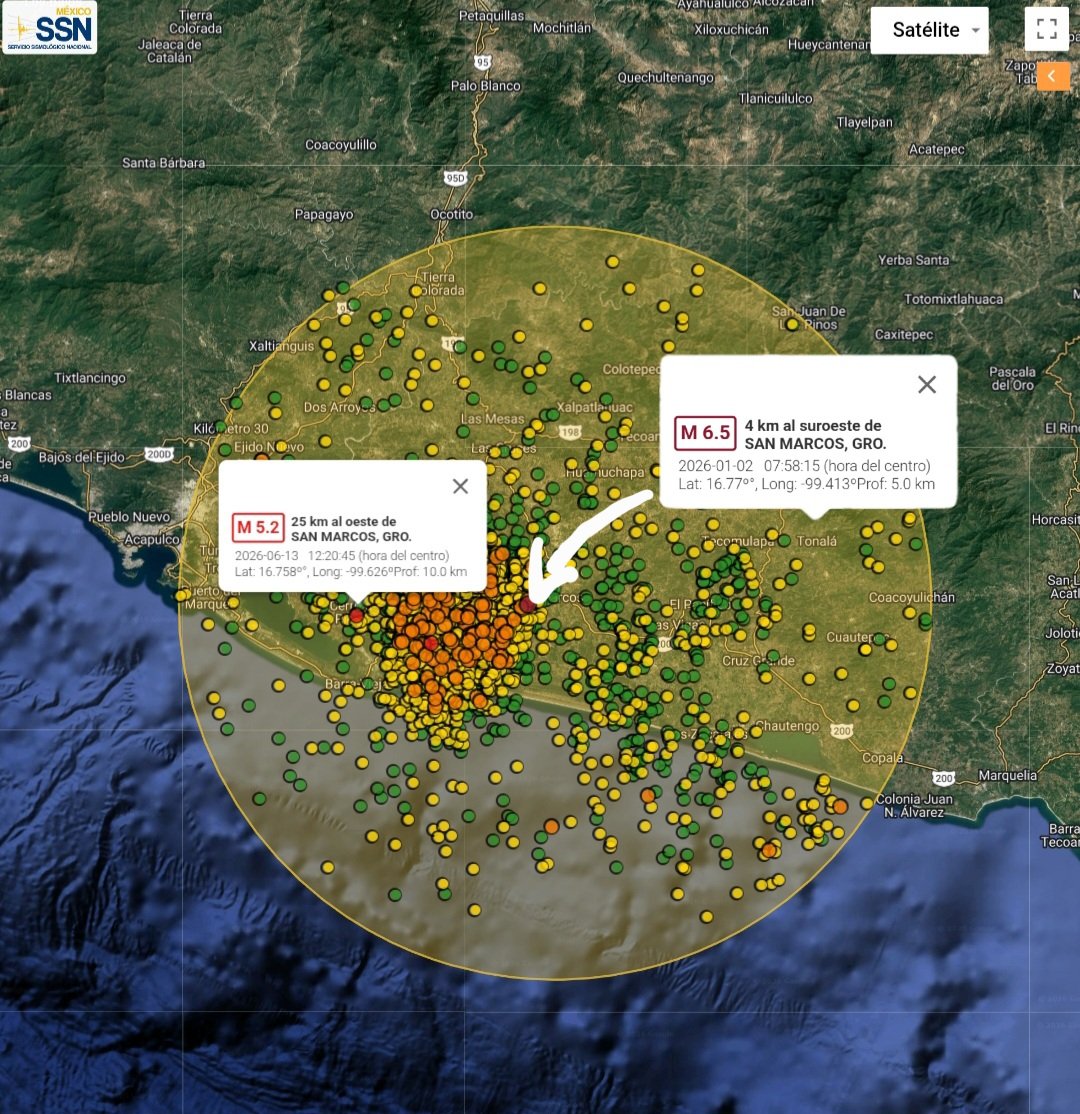Click the Cruz Grande map label
The image size is (1080, 1114).
758,660
